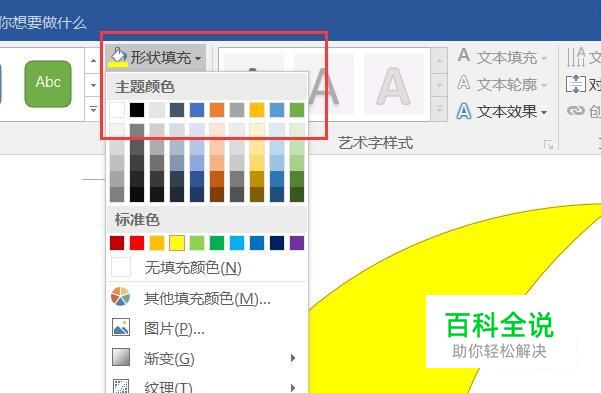The width and height of the screenshot is (601, 393).
Task: Open the 渐变(G) submenu
Action: coord(207,358)
